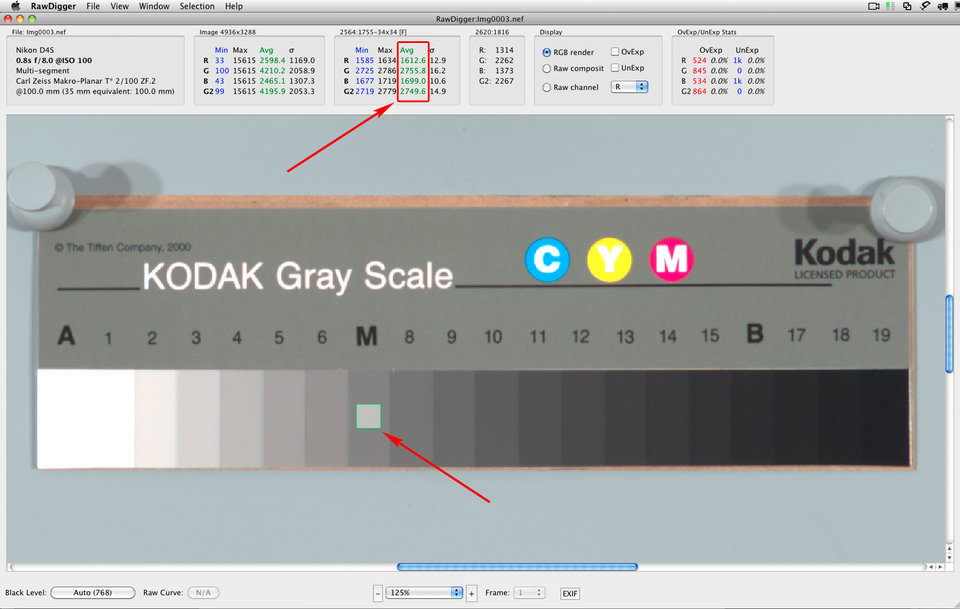Image resolution: width=960 pixels, height=609 pixels.
Task: Click the magenta M circle in the image
Action: click(x=672, y=260)
